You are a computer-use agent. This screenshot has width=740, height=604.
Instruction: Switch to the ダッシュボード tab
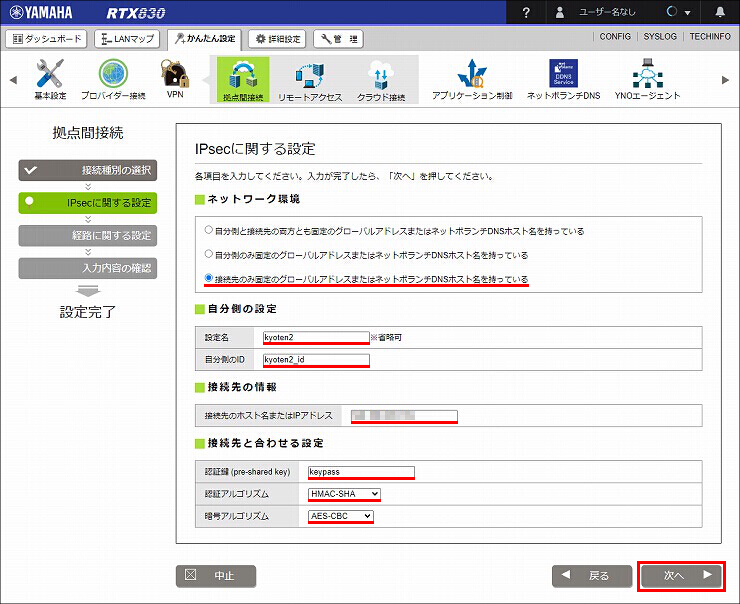[x=46, y=39]
